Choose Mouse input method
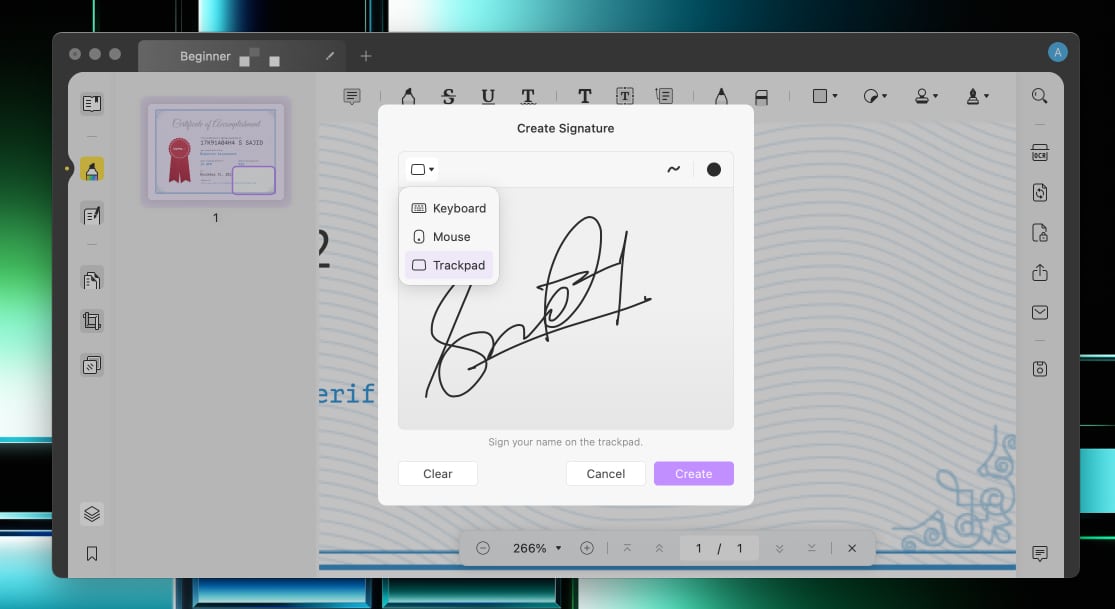 [x=449, y=236]
